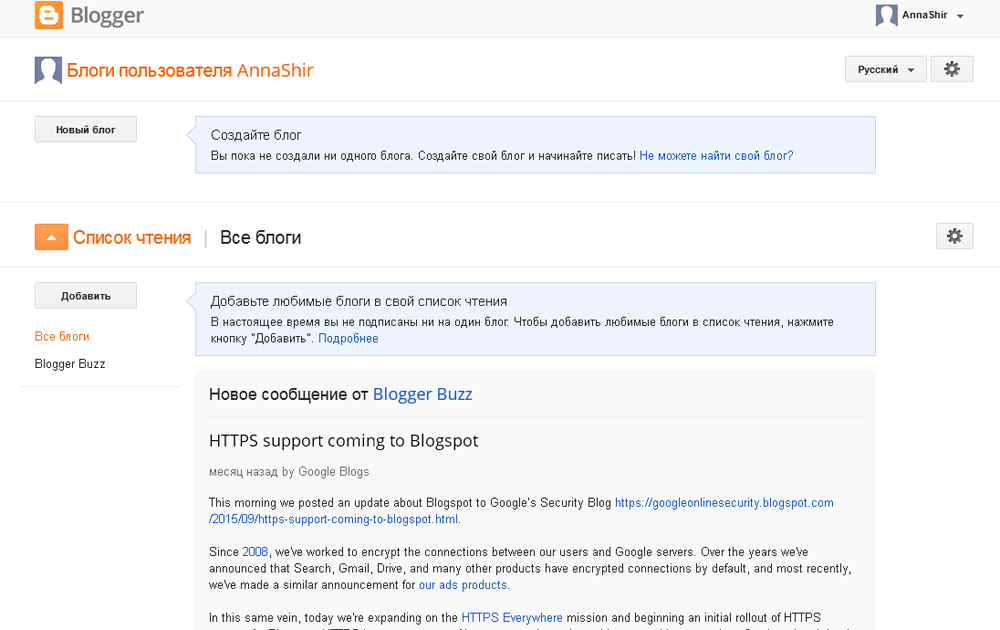Image resolution: width=1000 pixels, height=630 pixels.
Task: Open the AnnaShir profile link in heading
Action: click(x=275, y=70)
